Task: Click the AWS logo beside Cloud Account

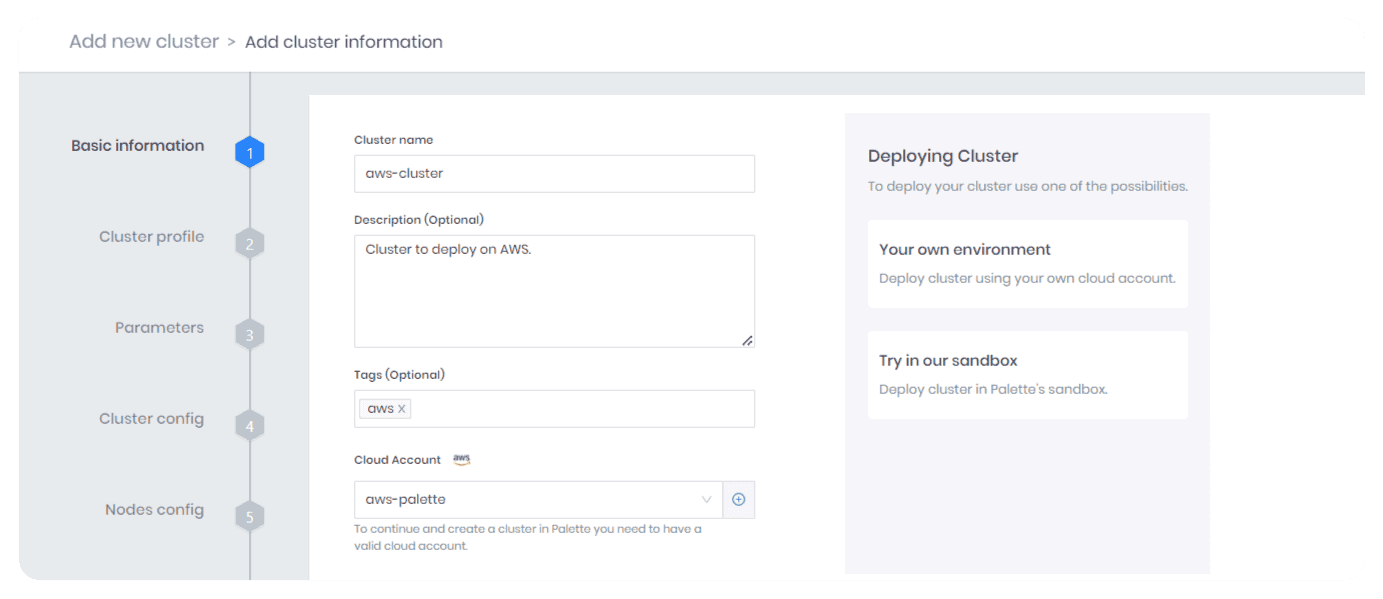Action: click(x=461, y=460)
